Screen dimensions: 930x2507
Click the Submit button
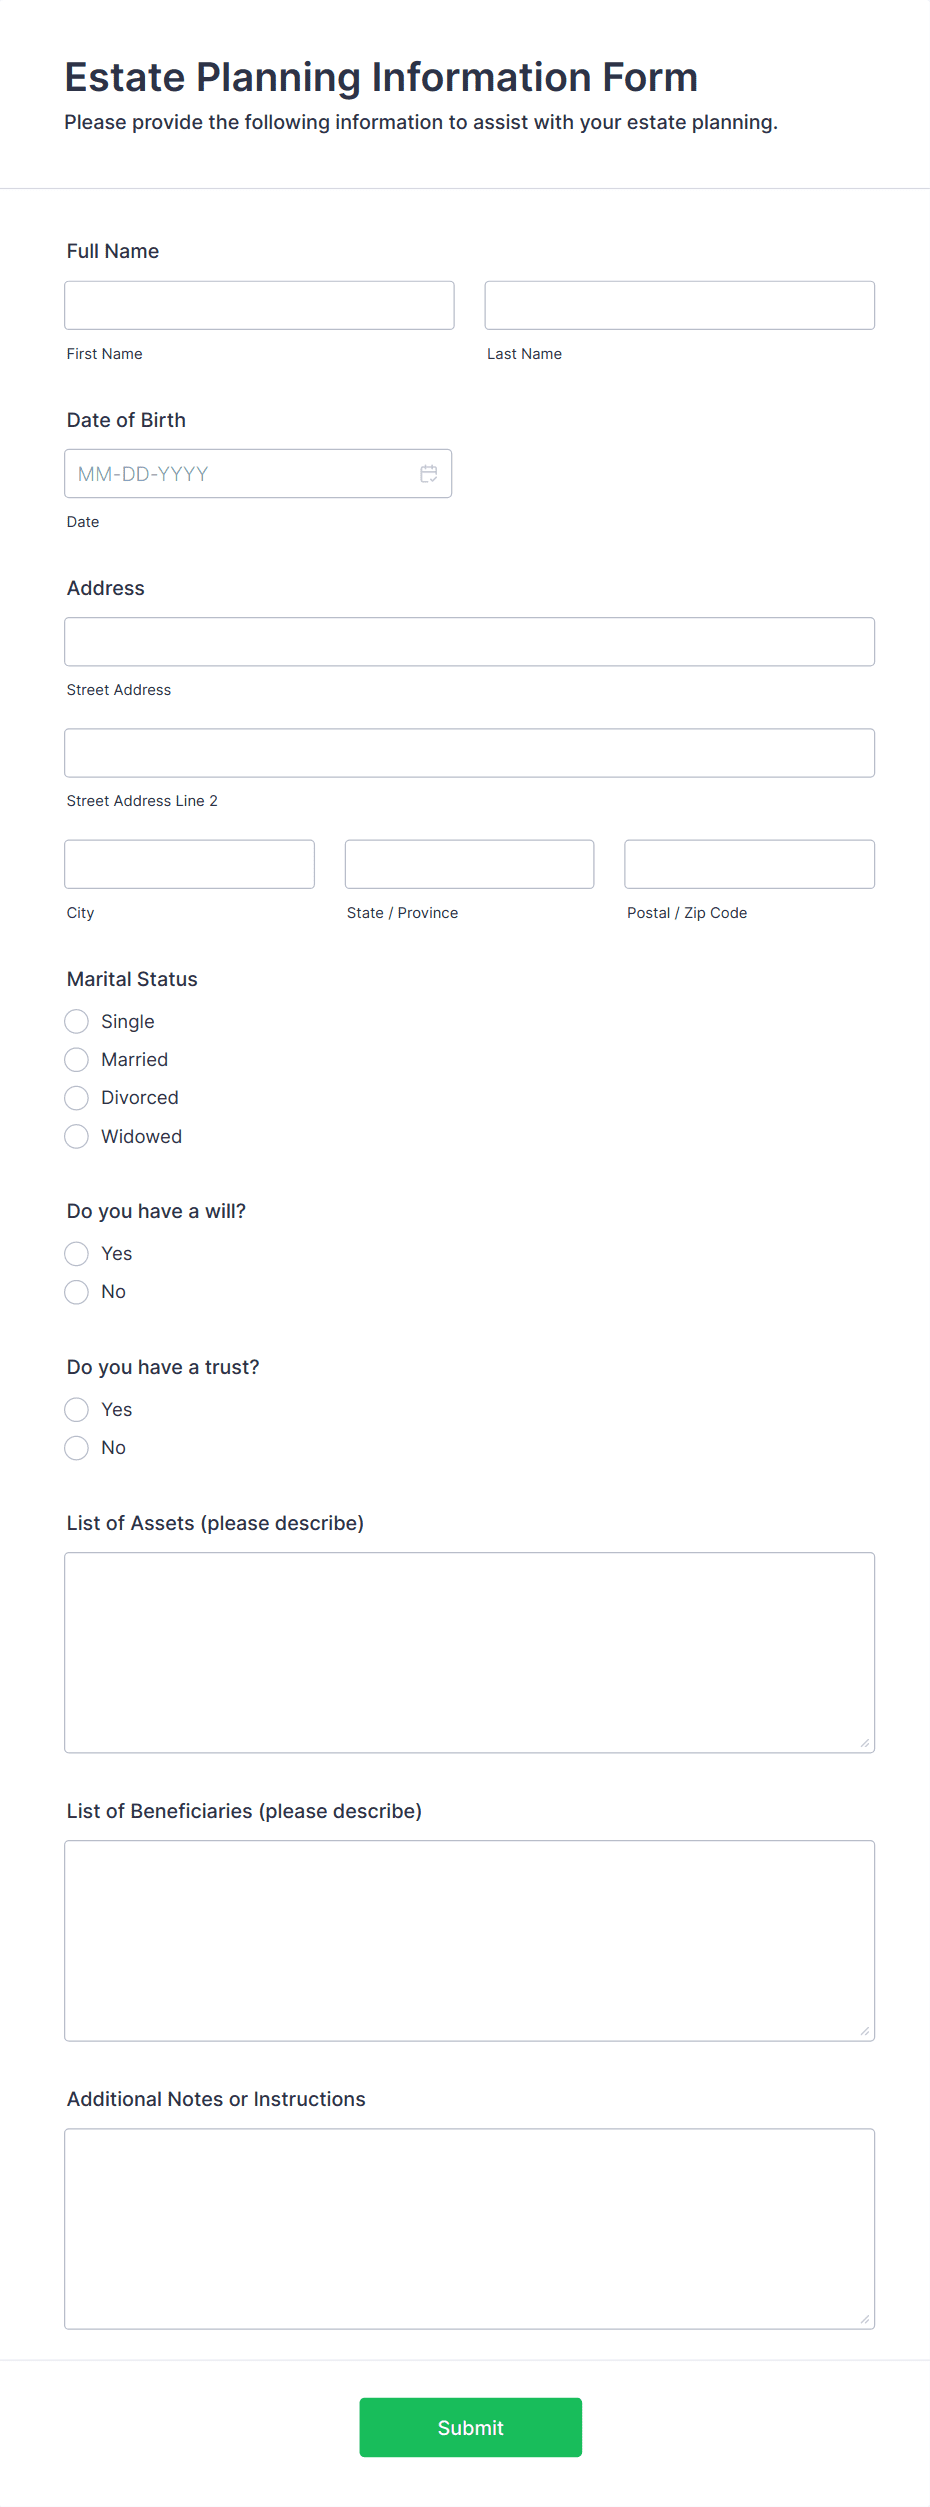pos(470,2427)
